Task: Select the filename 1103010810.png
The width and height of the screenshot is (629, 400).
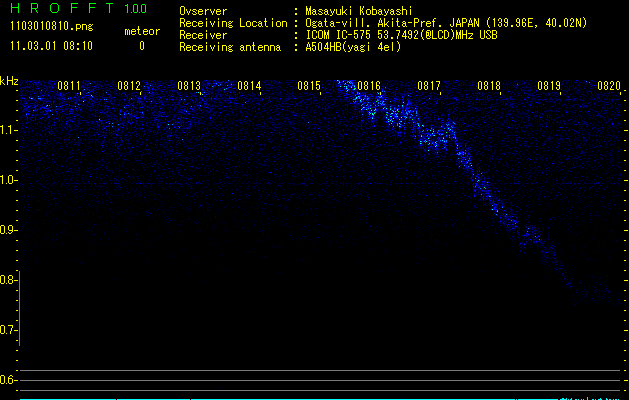Action: 52,26
